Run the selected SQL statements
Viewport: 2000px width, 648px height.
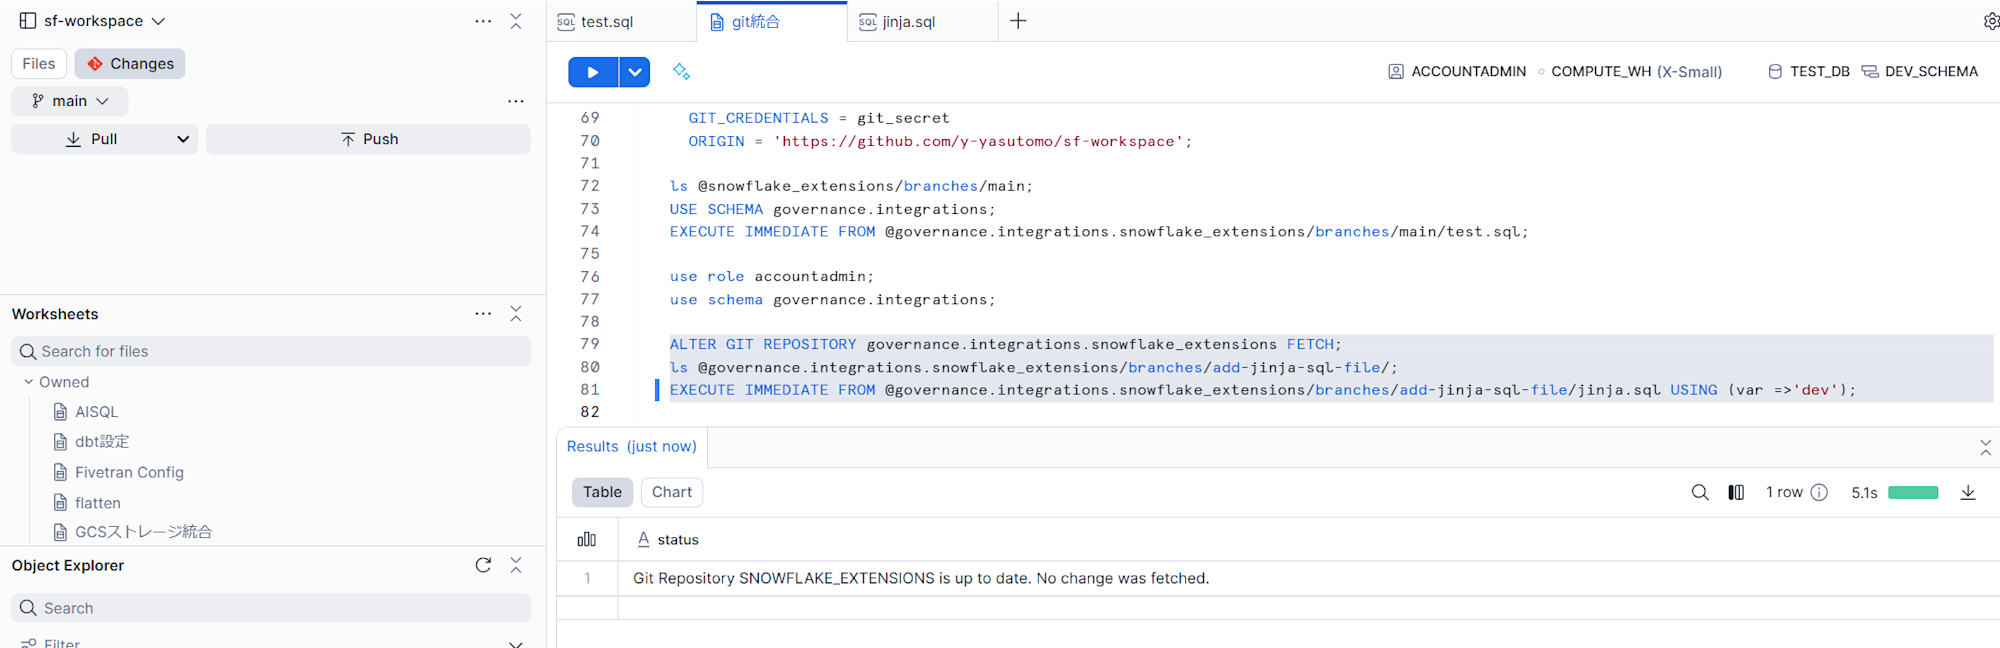593,72
